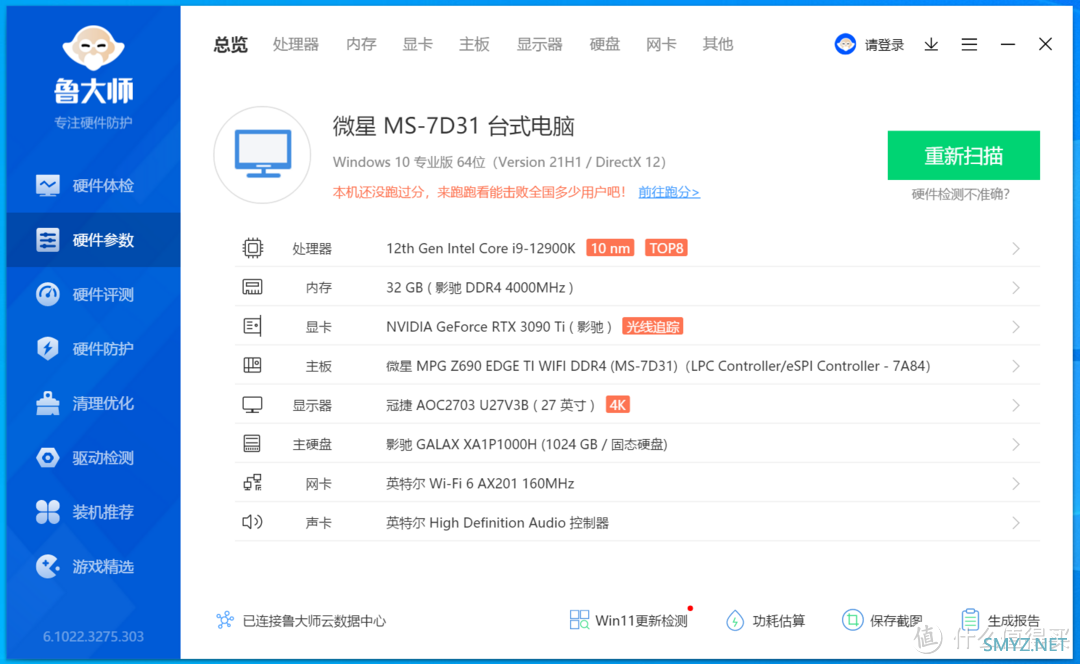Click the green 重新扫描 button
This screenshot has width=1080, height=664.
[964, 156]
